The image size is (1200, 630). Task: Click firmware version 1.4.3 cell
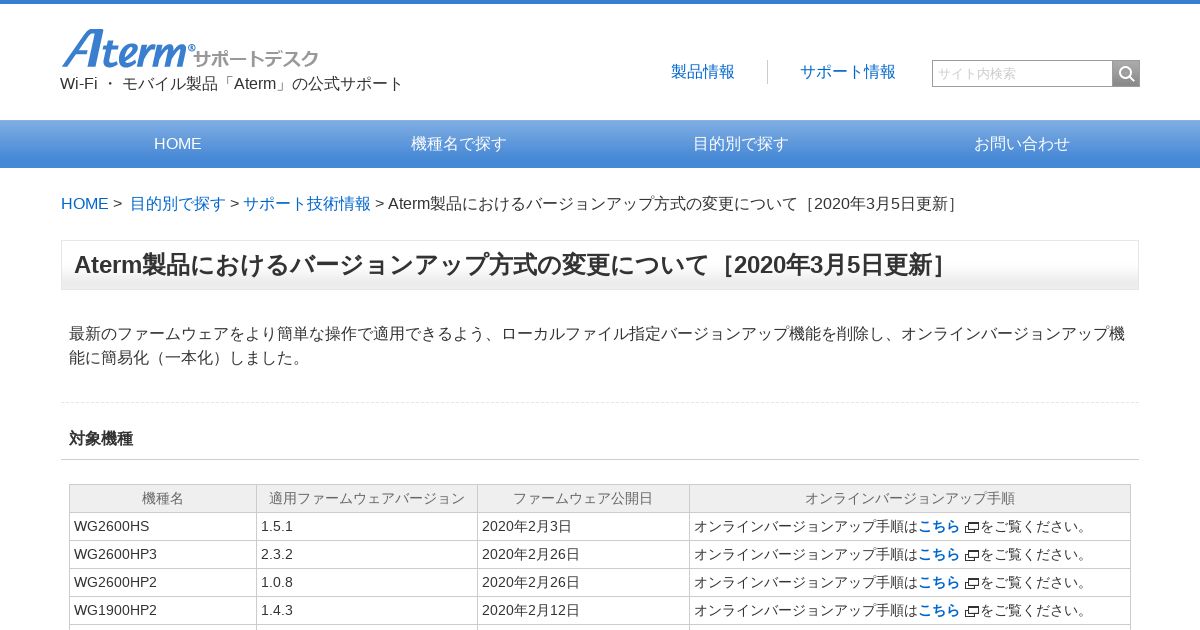tap(367, 611)
